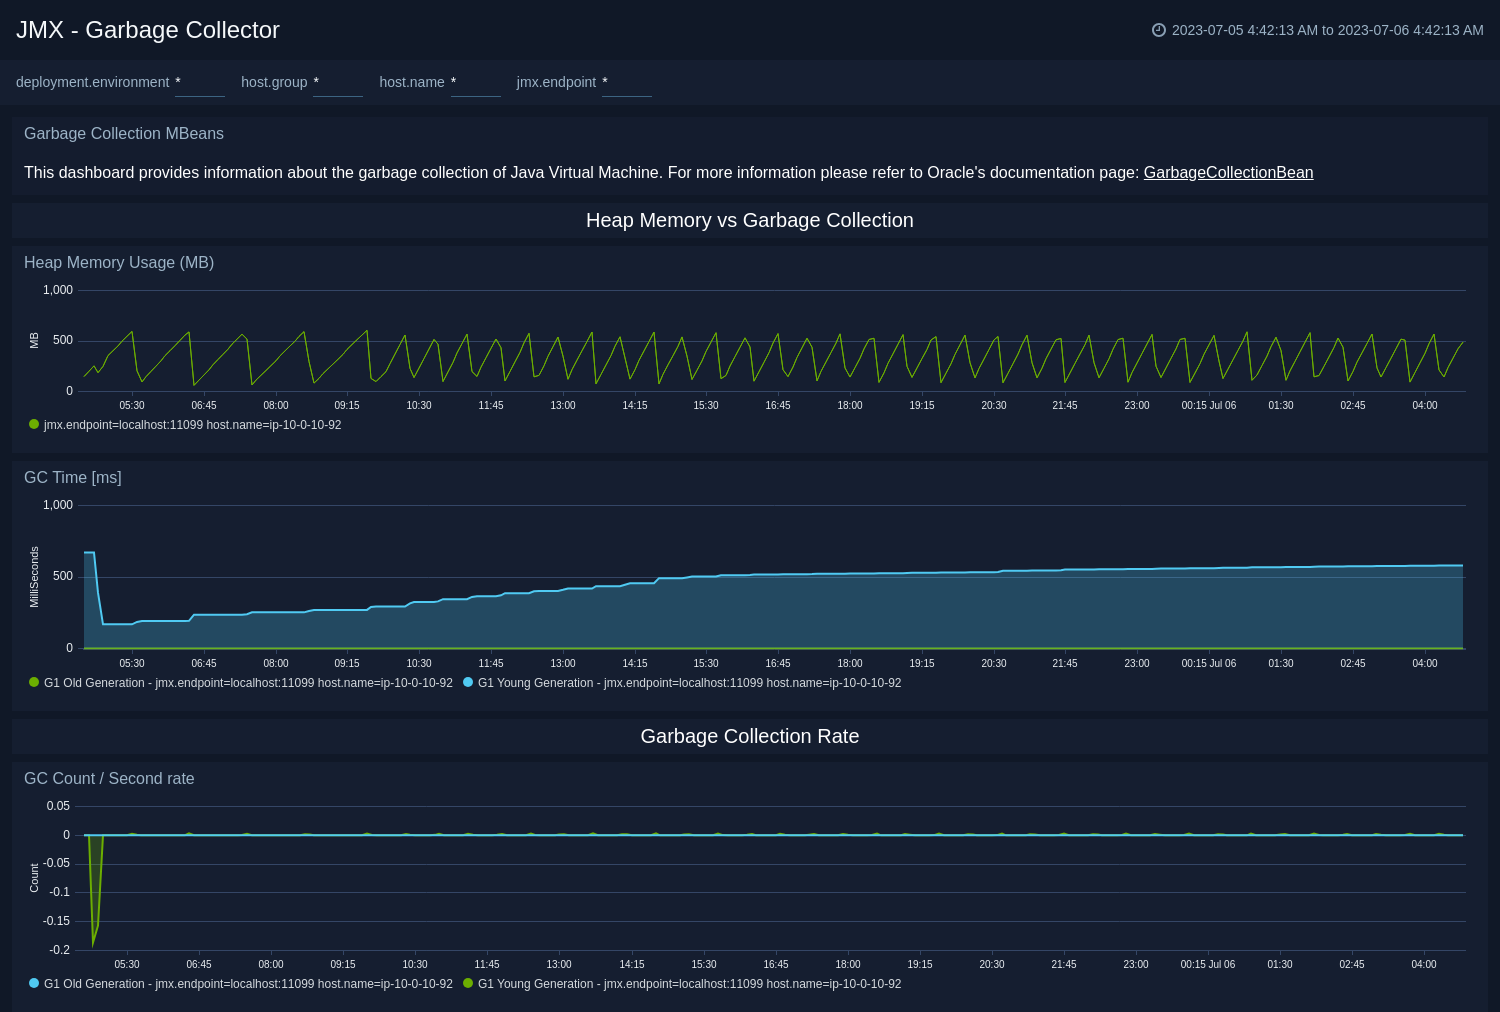Image resolution: width=1500 pixels, height=1012 pixels.
Task: Click the host.name filter label
Action: [412, 83]
